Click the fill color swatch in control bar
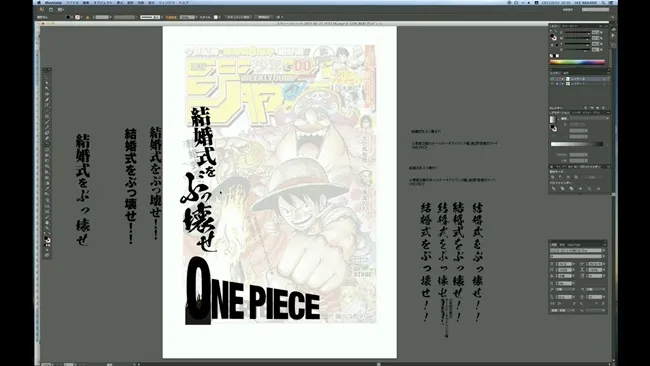Viewport: 650px width, 366px height. coord(68,17)
